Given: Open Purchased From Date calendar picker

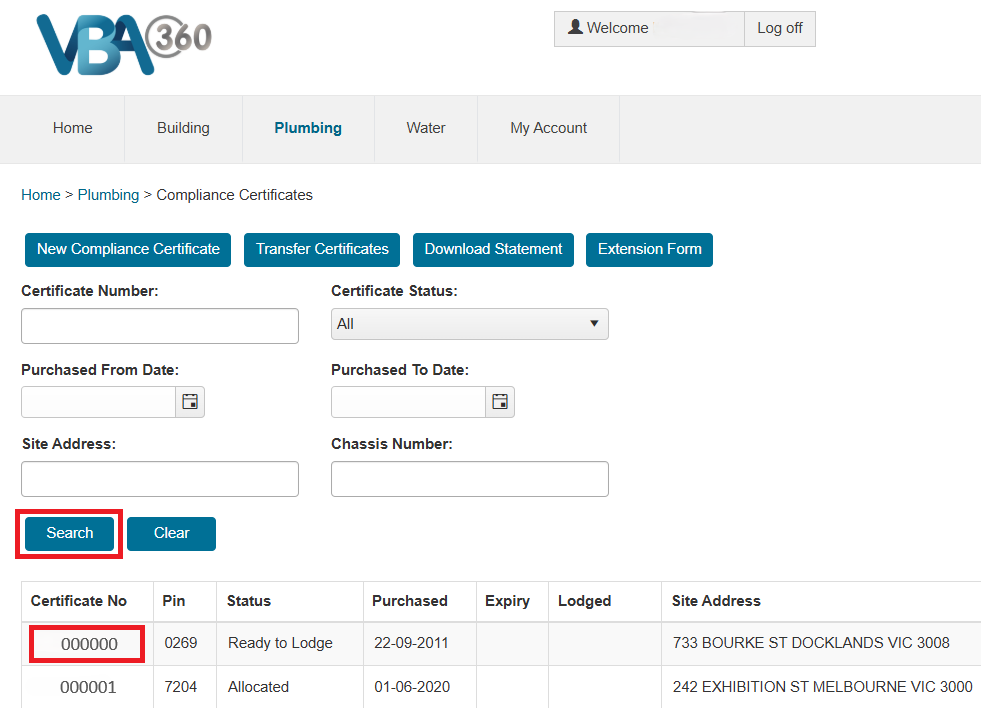Looking at the screenshot, I should tap(190, 402).
